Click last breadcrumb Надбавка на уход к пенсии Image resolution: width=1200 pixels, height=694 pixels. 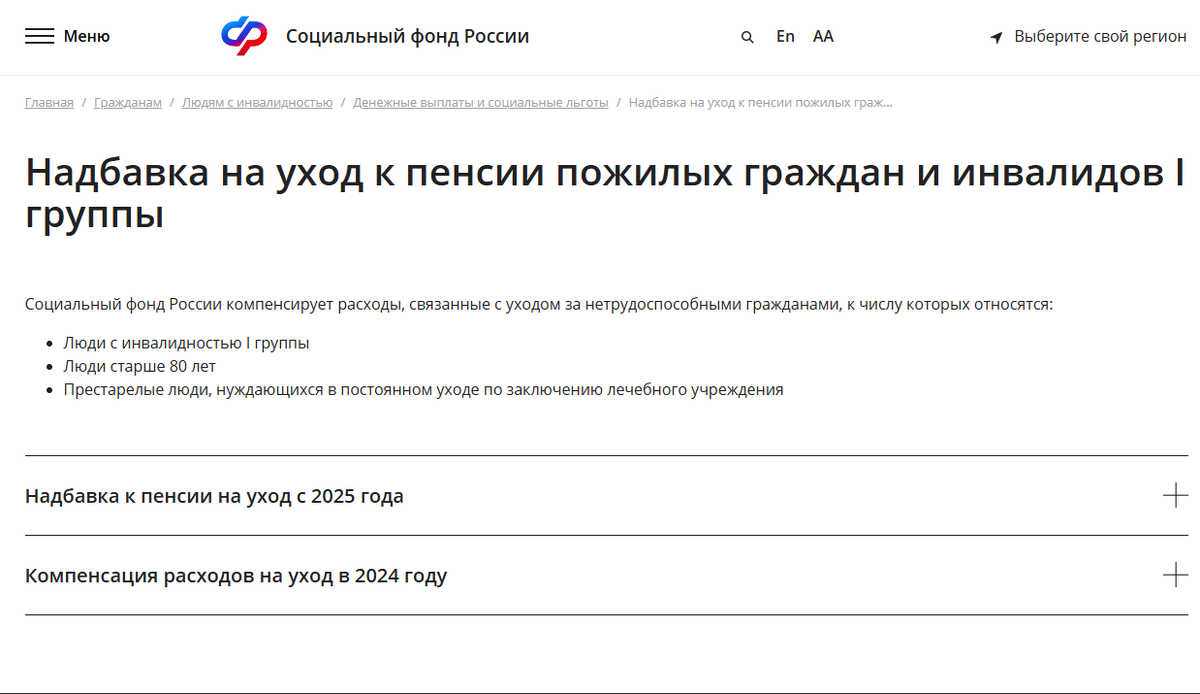point(761,103)
